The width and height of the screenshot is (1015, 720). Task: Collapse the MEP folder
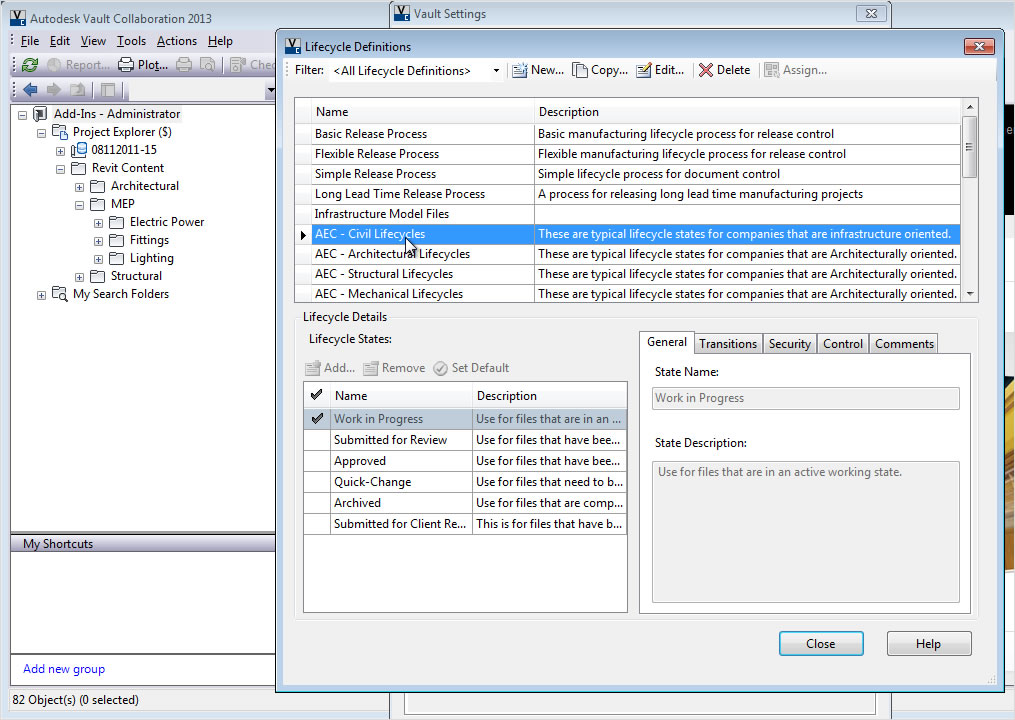click(x=79, y=205)
